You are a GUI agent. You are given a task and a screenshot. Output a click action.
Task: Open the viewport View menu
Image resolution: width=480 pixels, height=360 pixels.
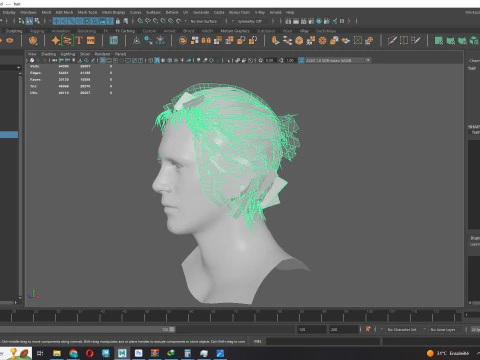tap(32, 54)
